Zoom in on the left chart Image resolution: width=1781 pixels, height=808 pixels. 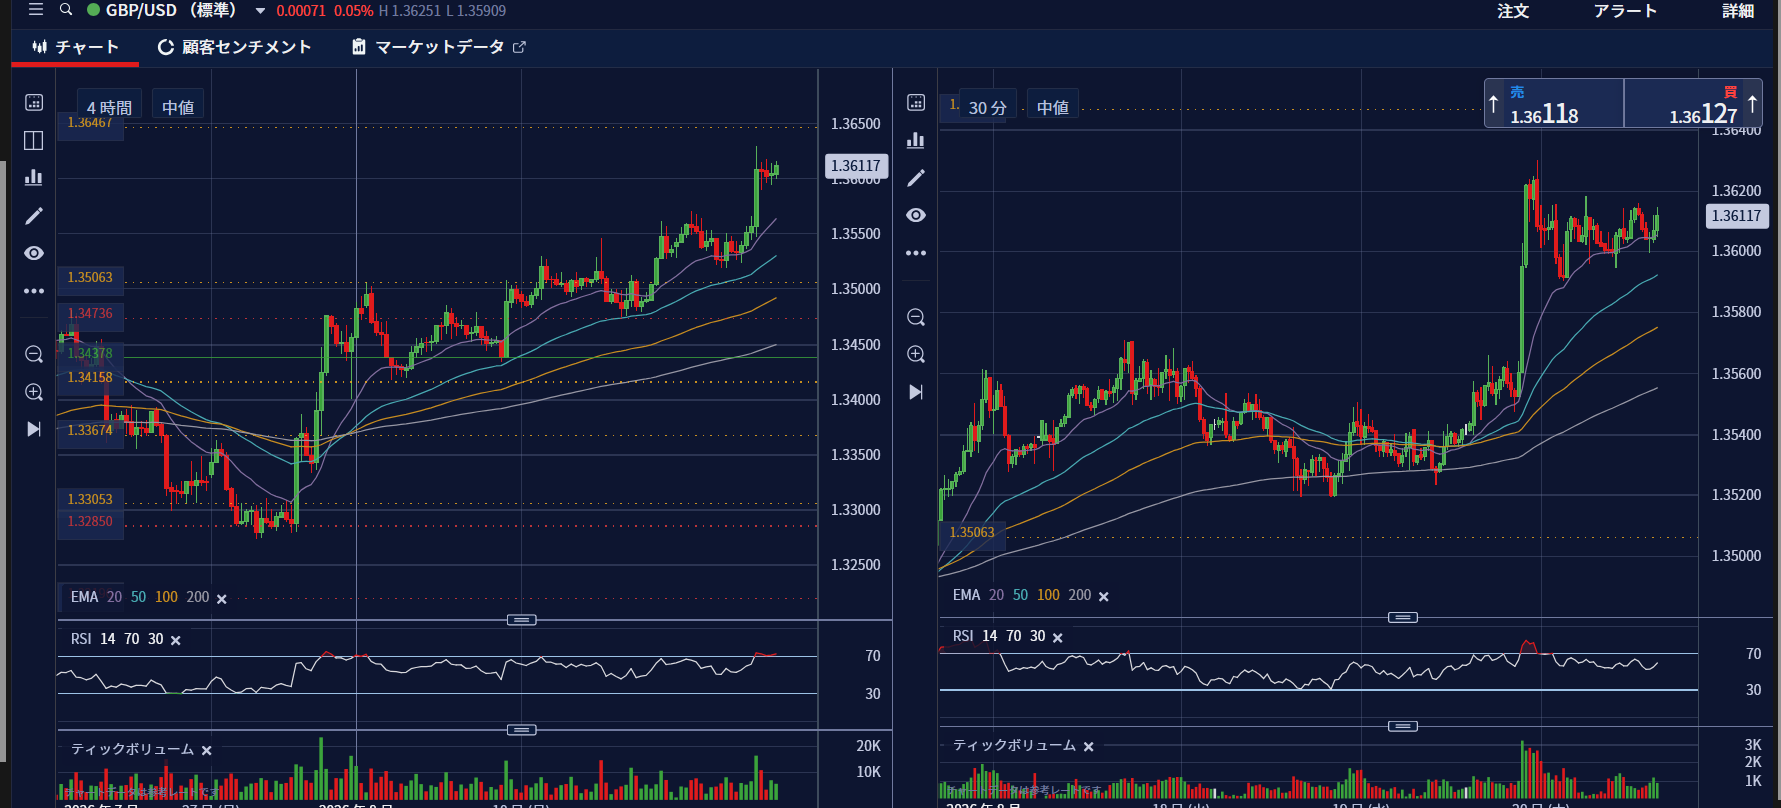(34, 392)
